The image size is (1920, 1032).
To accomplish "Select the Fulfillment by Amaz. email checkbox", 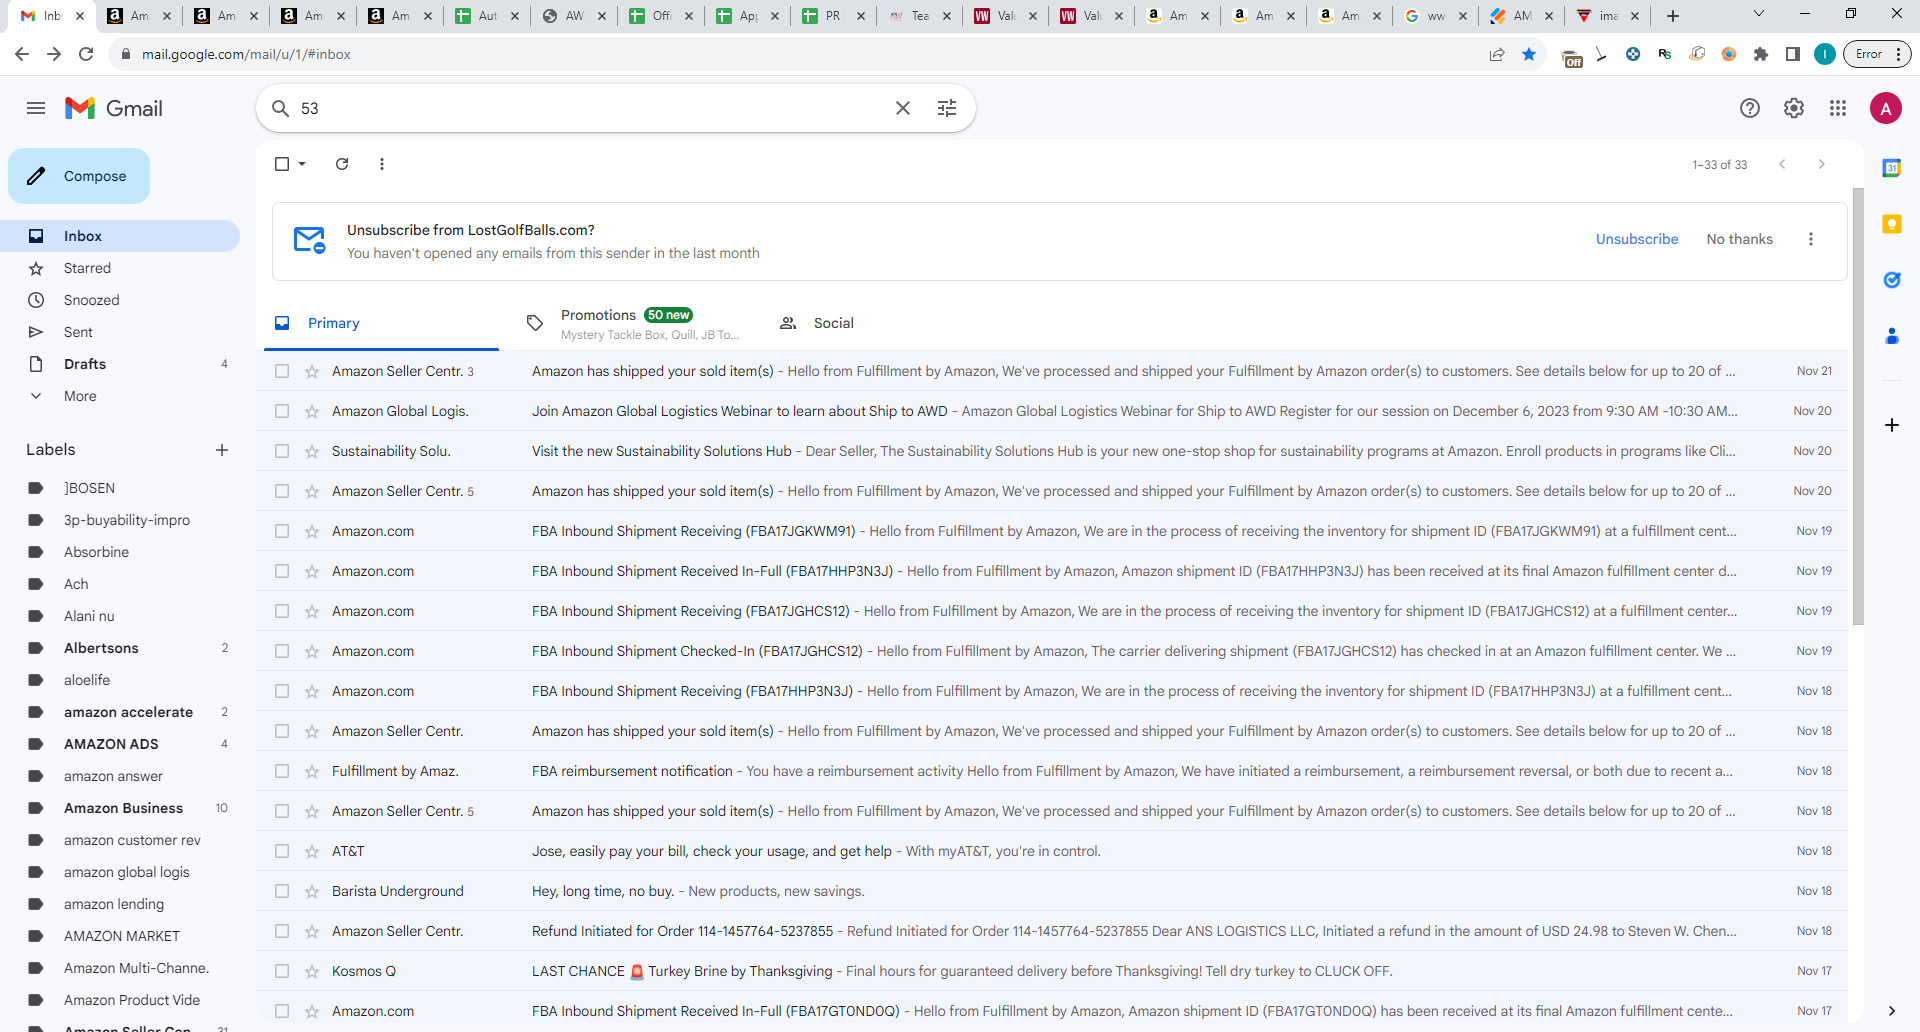I will [282, 771].
